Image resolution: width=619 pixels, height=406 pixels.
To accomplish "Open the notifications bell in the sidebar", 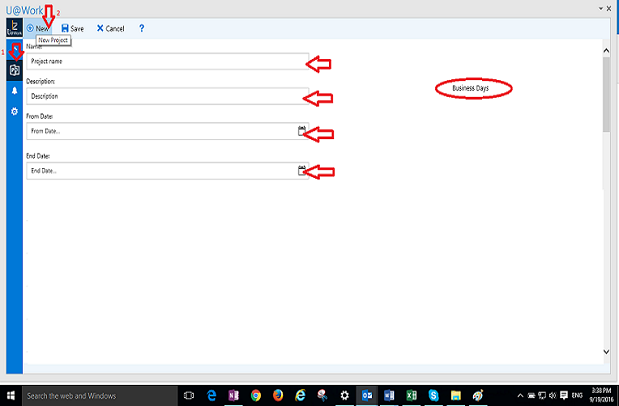I will 14,91.
